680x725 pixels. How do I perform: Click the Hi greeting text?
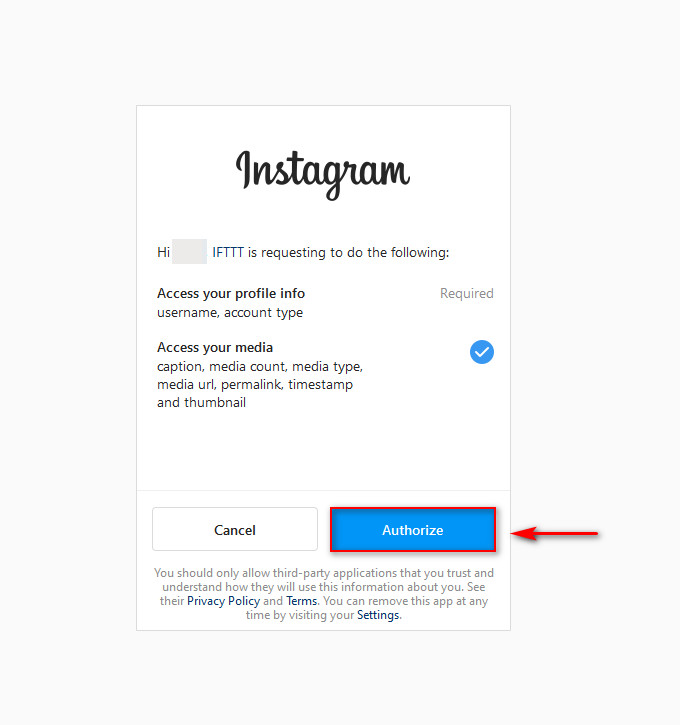tap(164, 252)
